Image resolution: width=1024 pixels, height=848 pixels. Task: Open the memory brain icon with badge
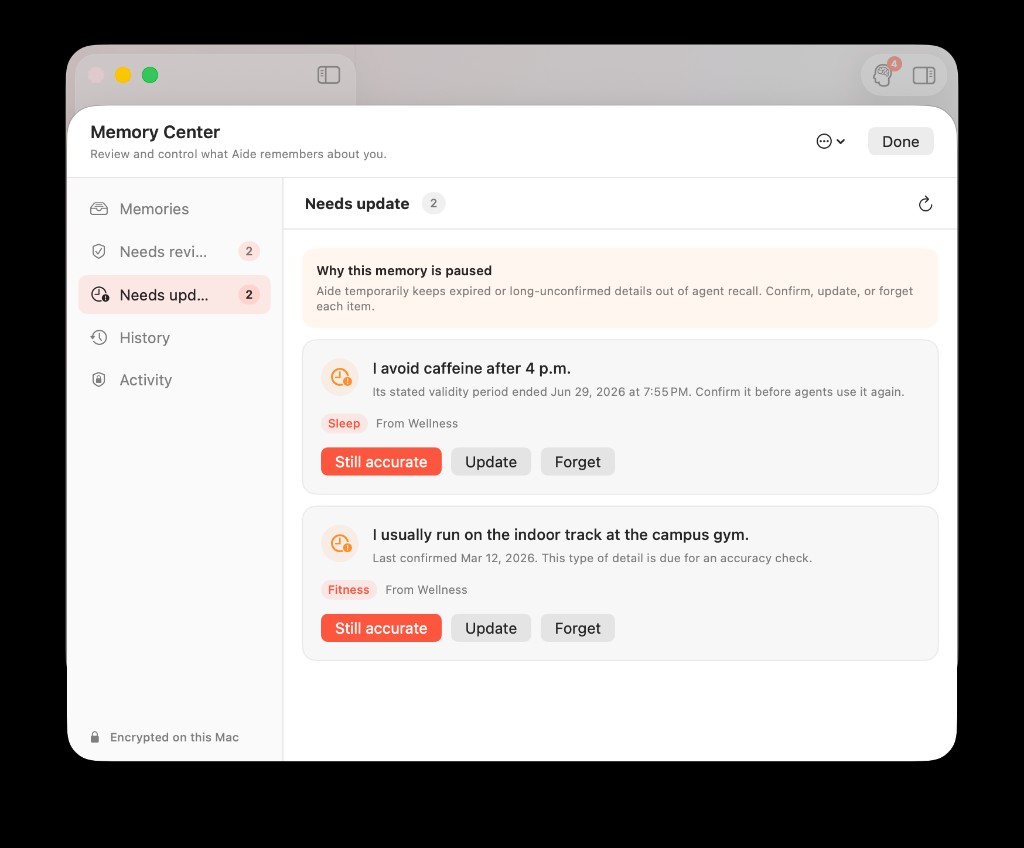[x=884, y=74]
